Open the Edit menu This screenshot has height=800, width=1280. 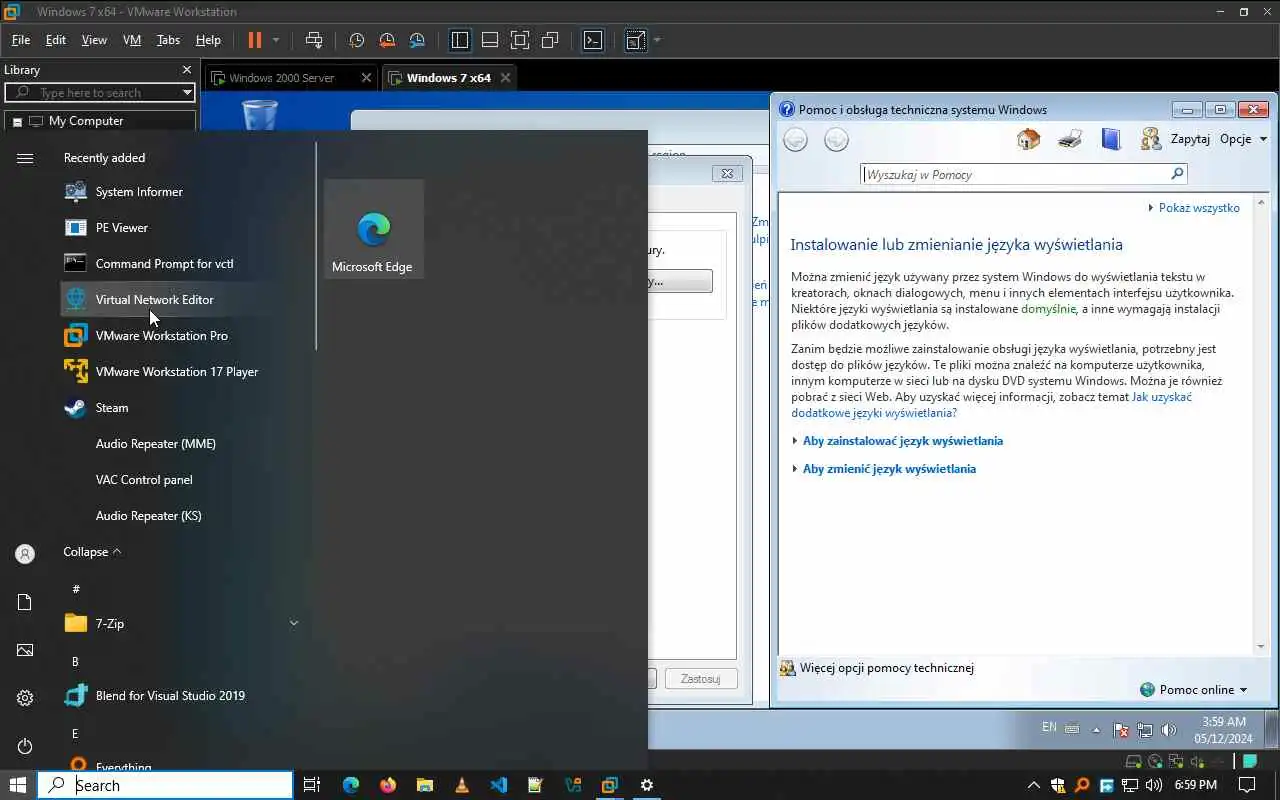tap(56, 40)
